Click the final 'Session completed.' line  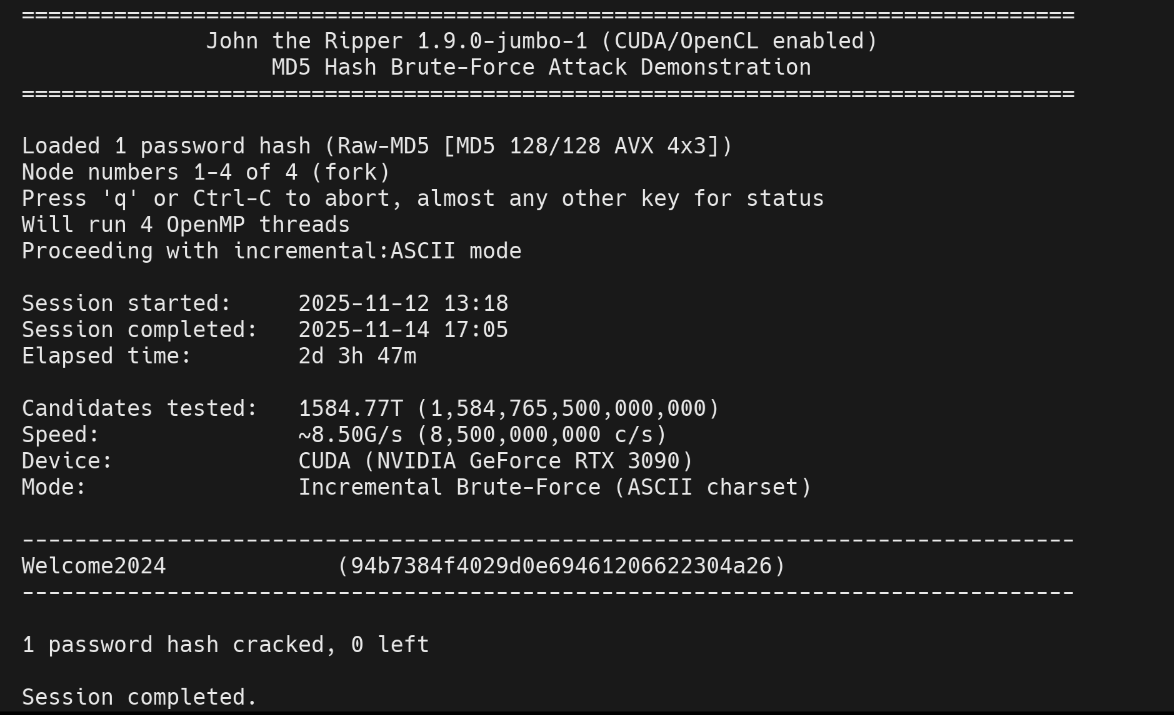(x=139, y=697)
